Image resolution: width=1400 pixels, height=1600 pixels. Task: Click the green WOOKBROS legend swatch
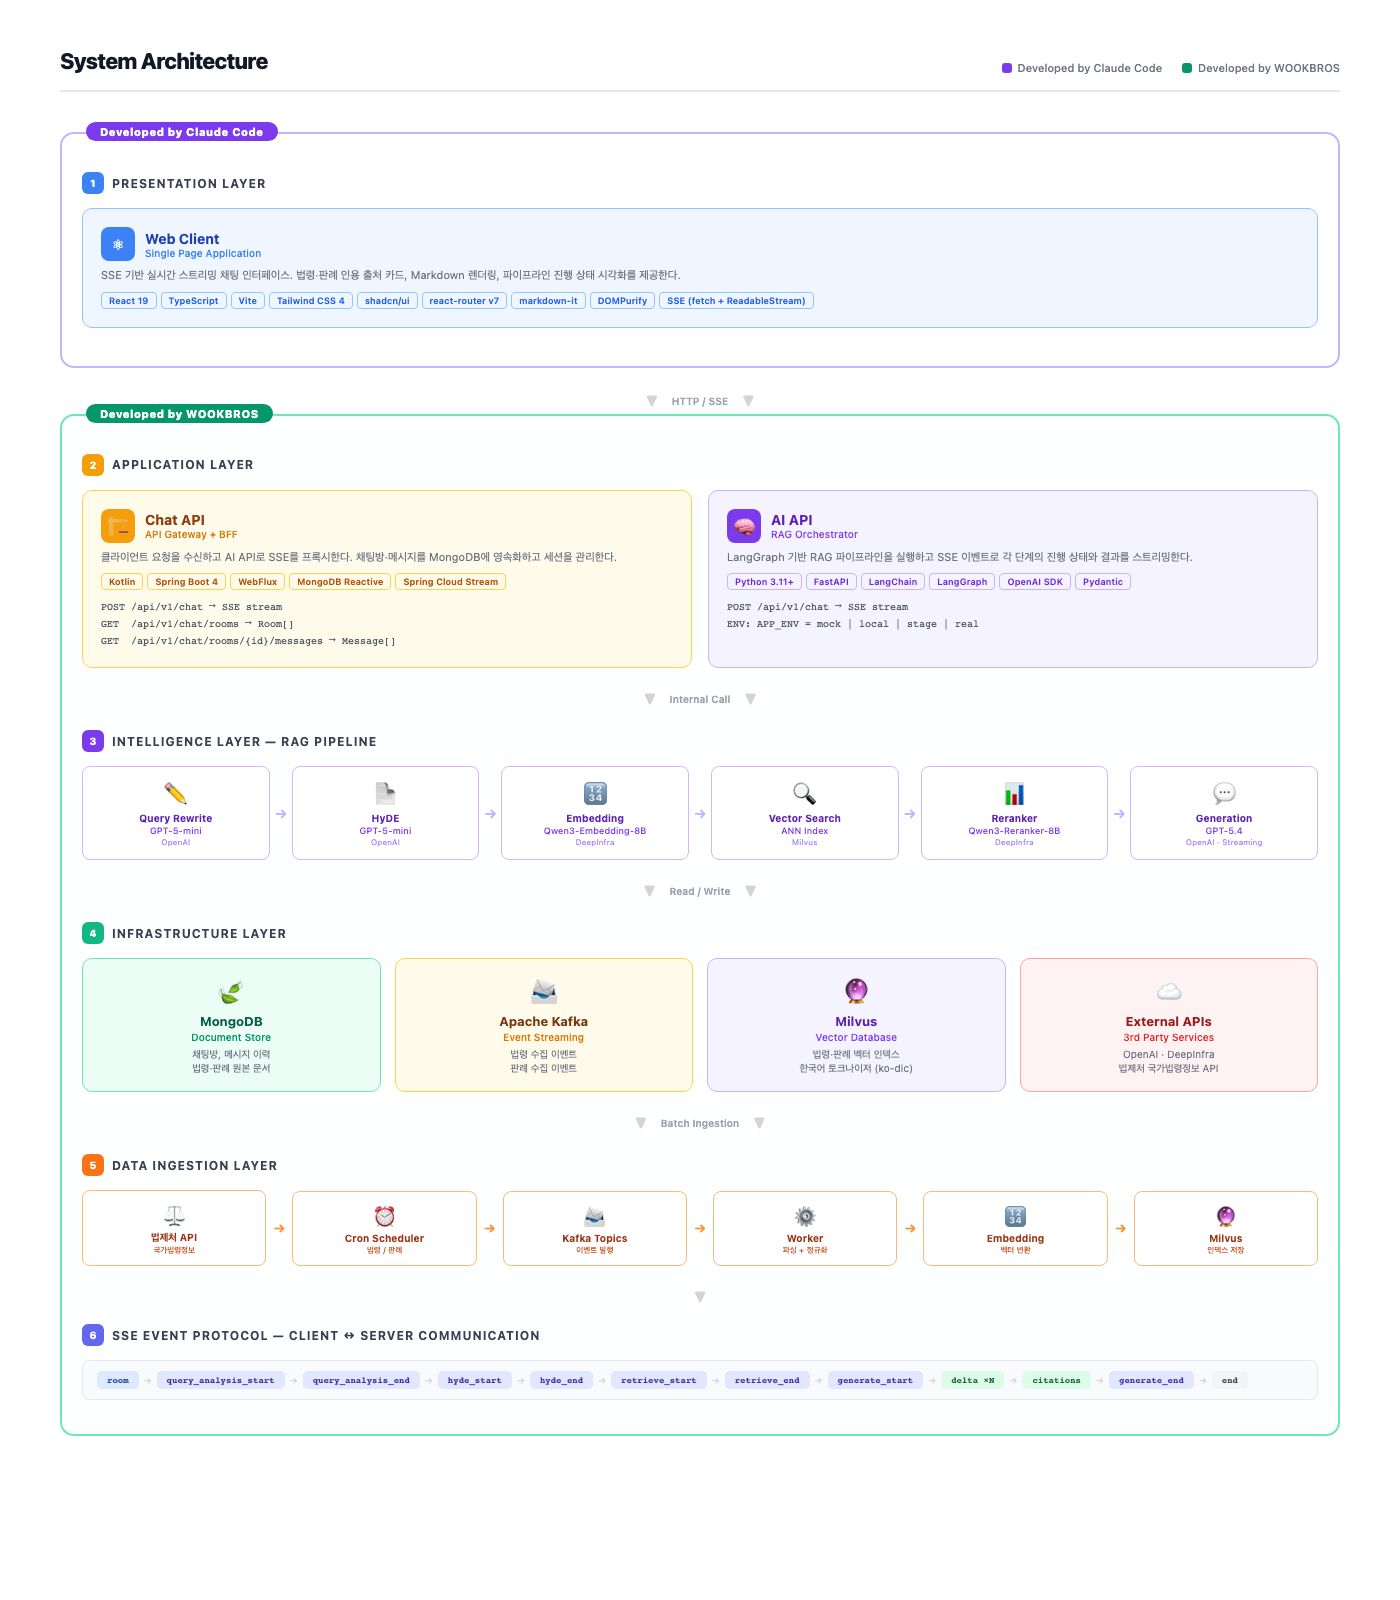[1187, 68]
